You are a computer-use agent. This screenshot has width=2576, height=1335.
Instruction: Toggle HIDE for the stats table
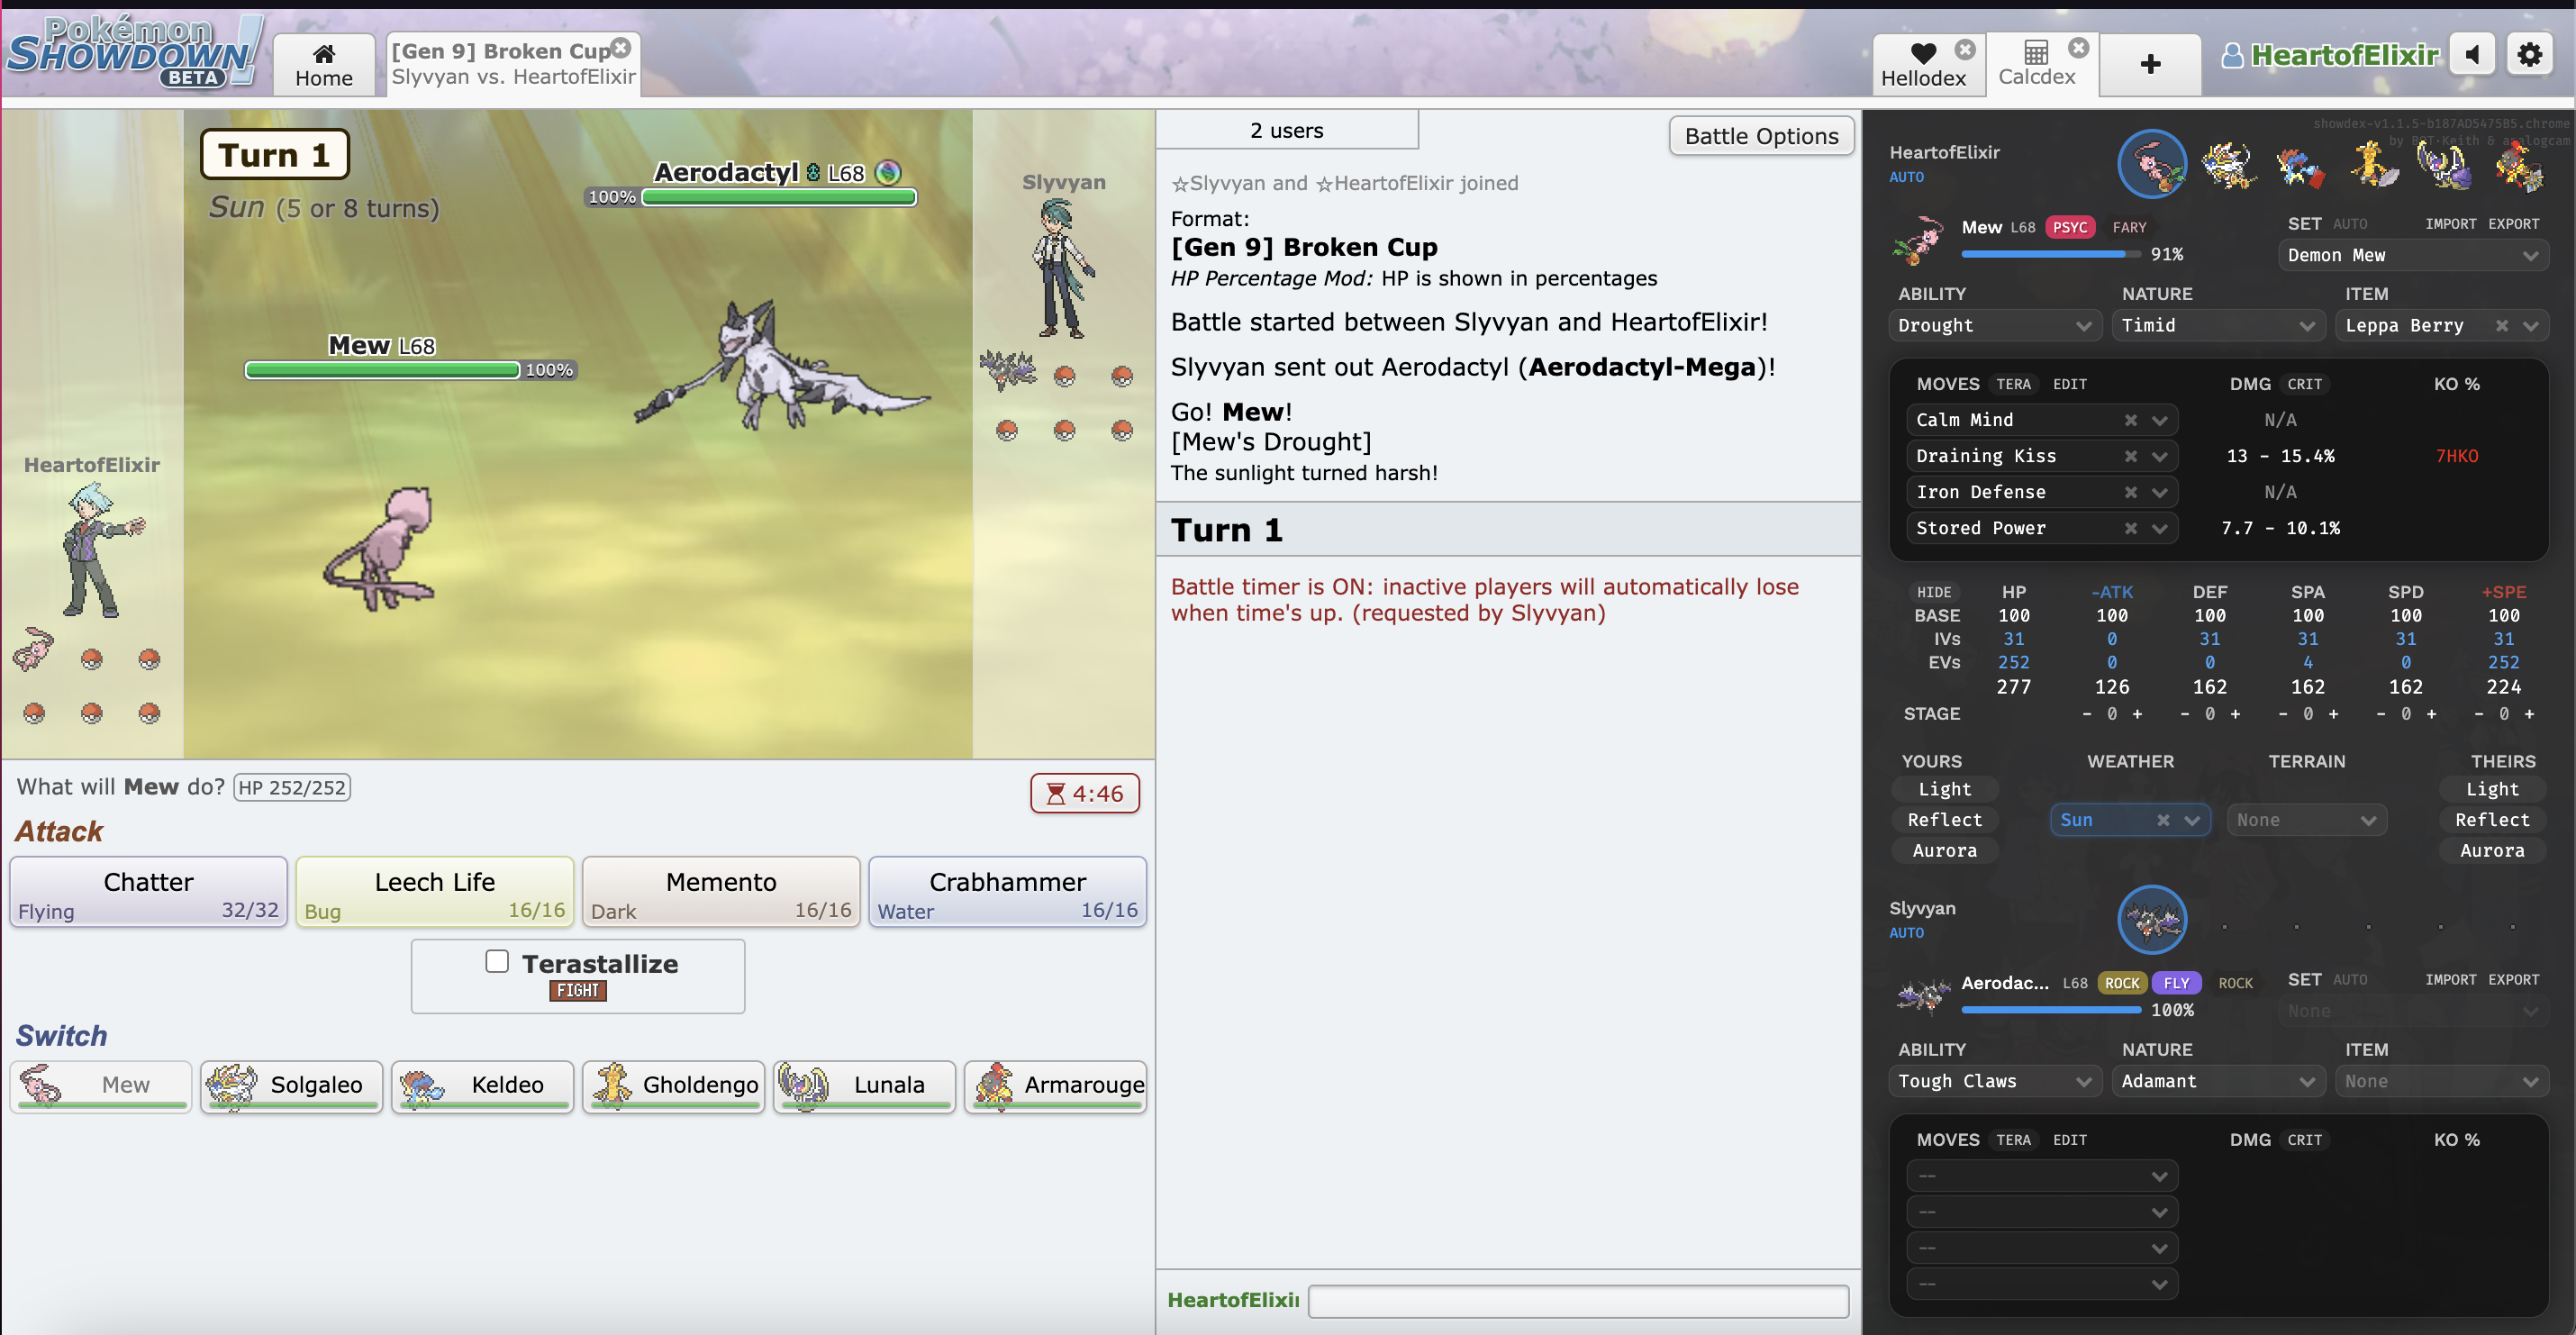1934,592
